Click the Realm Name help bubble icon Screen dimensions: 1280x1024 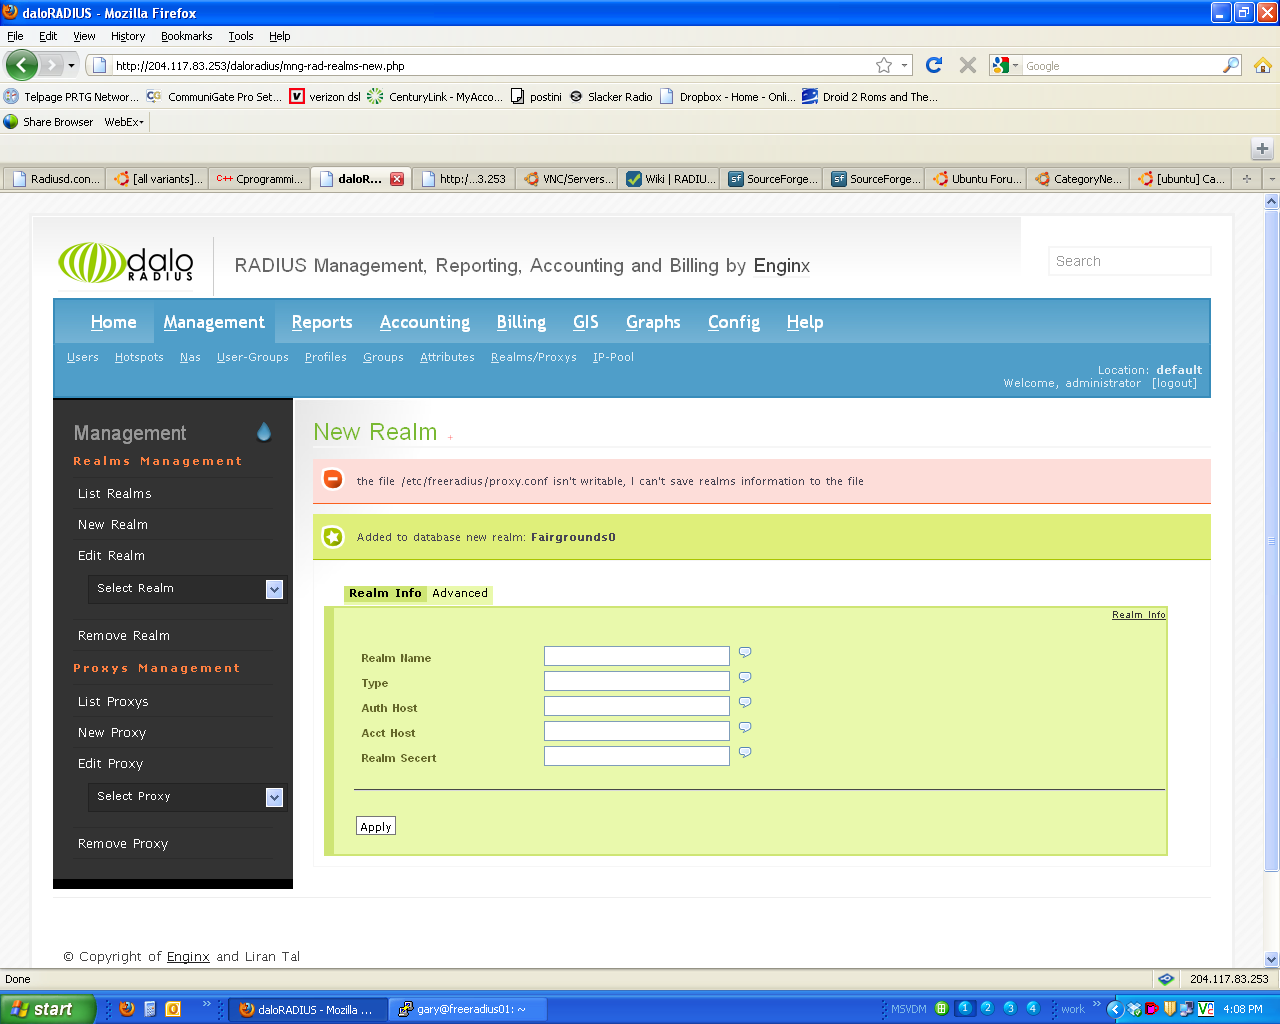745,653
